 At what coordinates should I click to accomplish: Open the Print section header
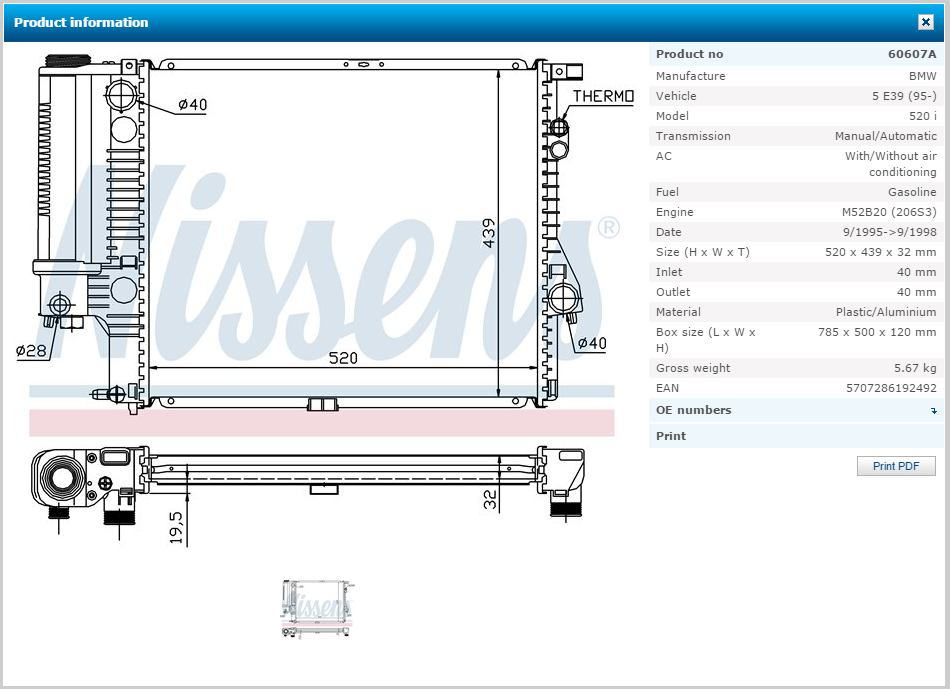pos(796,436)
